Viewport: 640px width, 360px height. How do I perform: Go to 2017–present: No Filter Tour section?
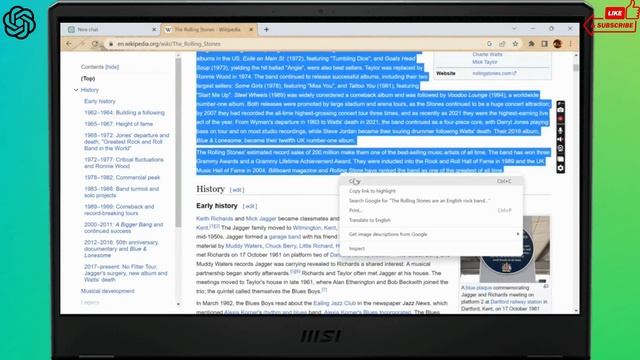click(x=126, y=273)
